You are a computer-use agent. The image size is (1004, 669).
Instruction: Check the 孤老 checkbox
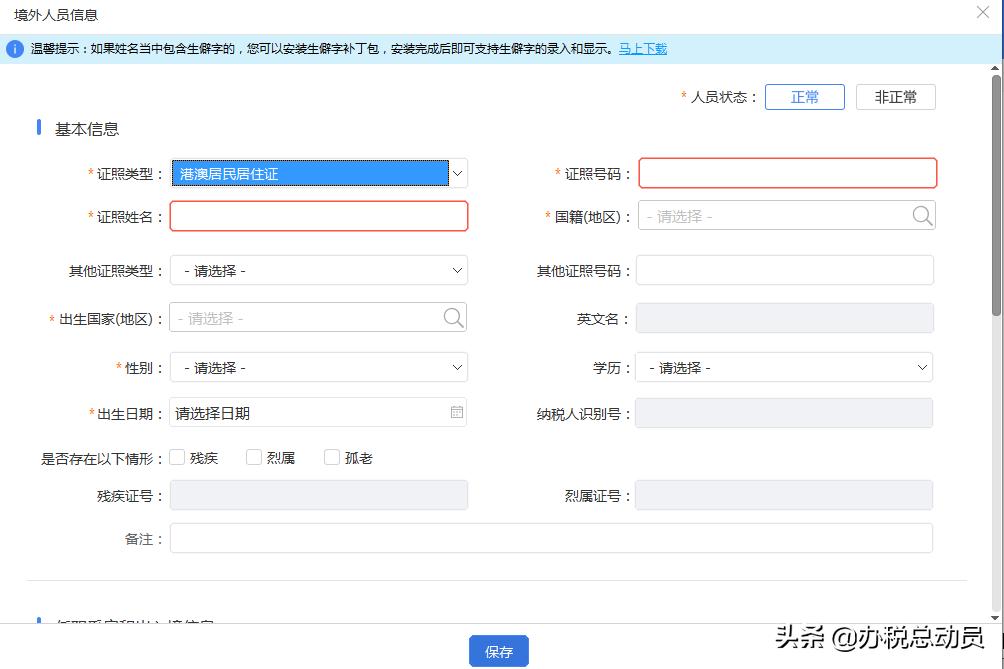[x=331, y=456]
